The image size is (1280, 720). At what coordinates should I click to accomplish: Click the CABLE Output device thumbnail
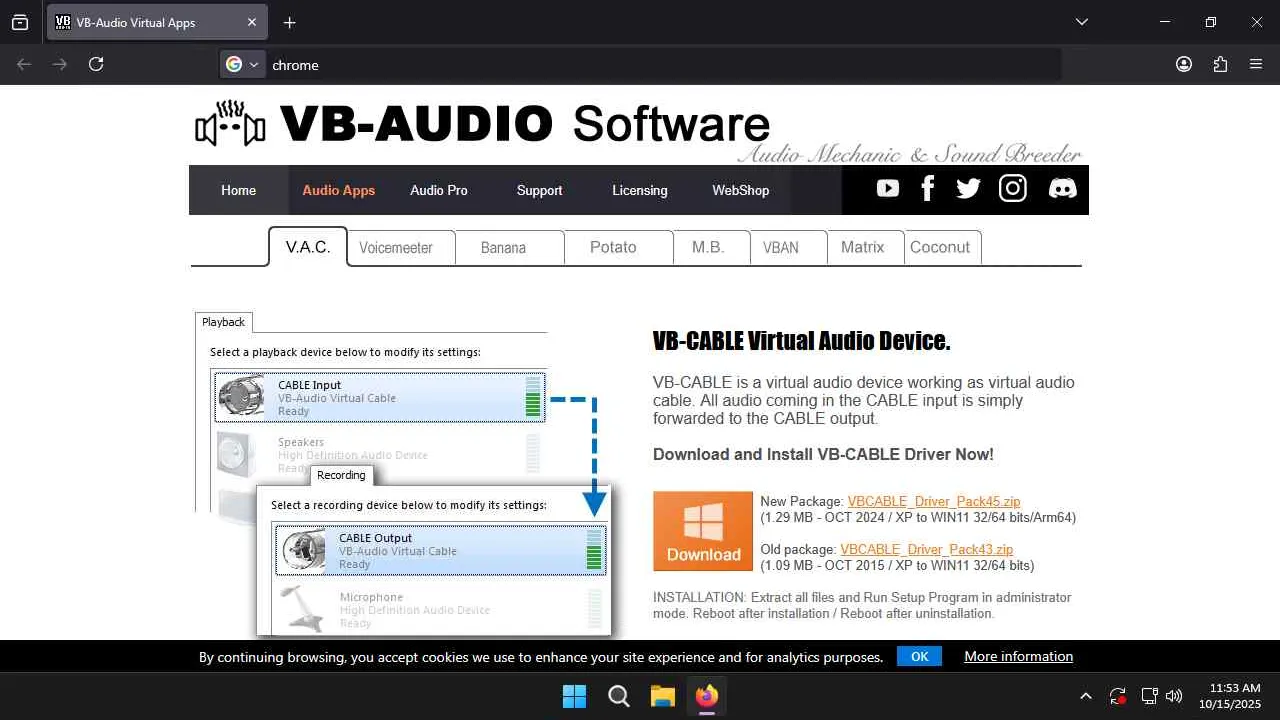(x=303, y=550)
